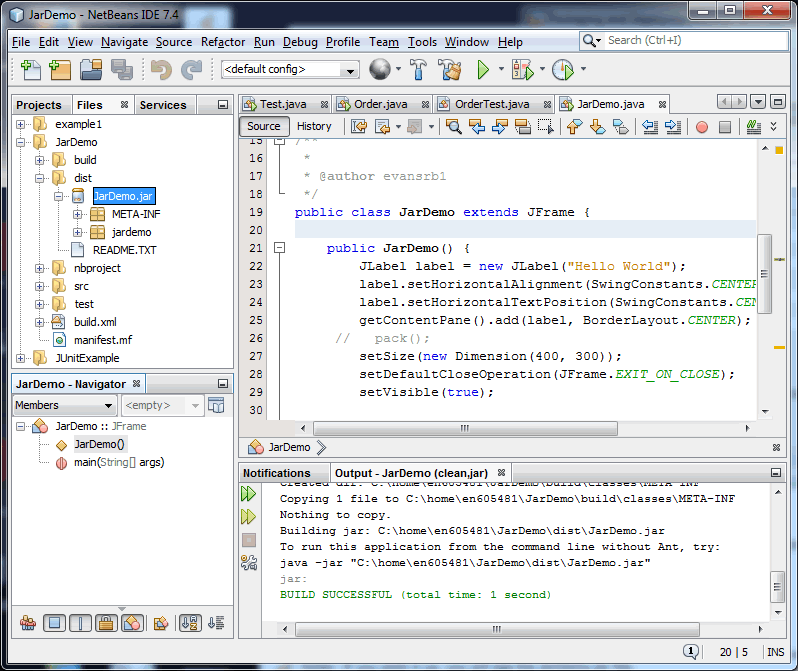Expand the JUnitExample project node
The width and height of the screenshot is (798, 671).
tap(20, 358)
